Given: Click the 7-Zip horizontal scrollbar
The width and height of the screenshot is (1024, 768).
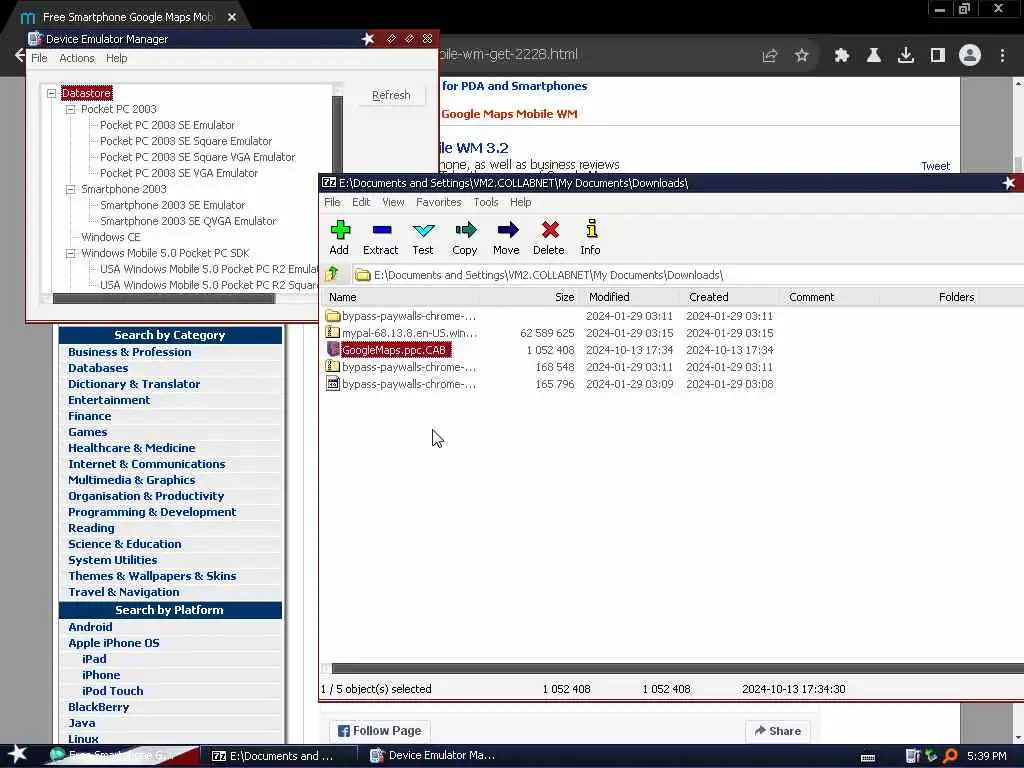Looking at the screenshot, I should 677,668.
